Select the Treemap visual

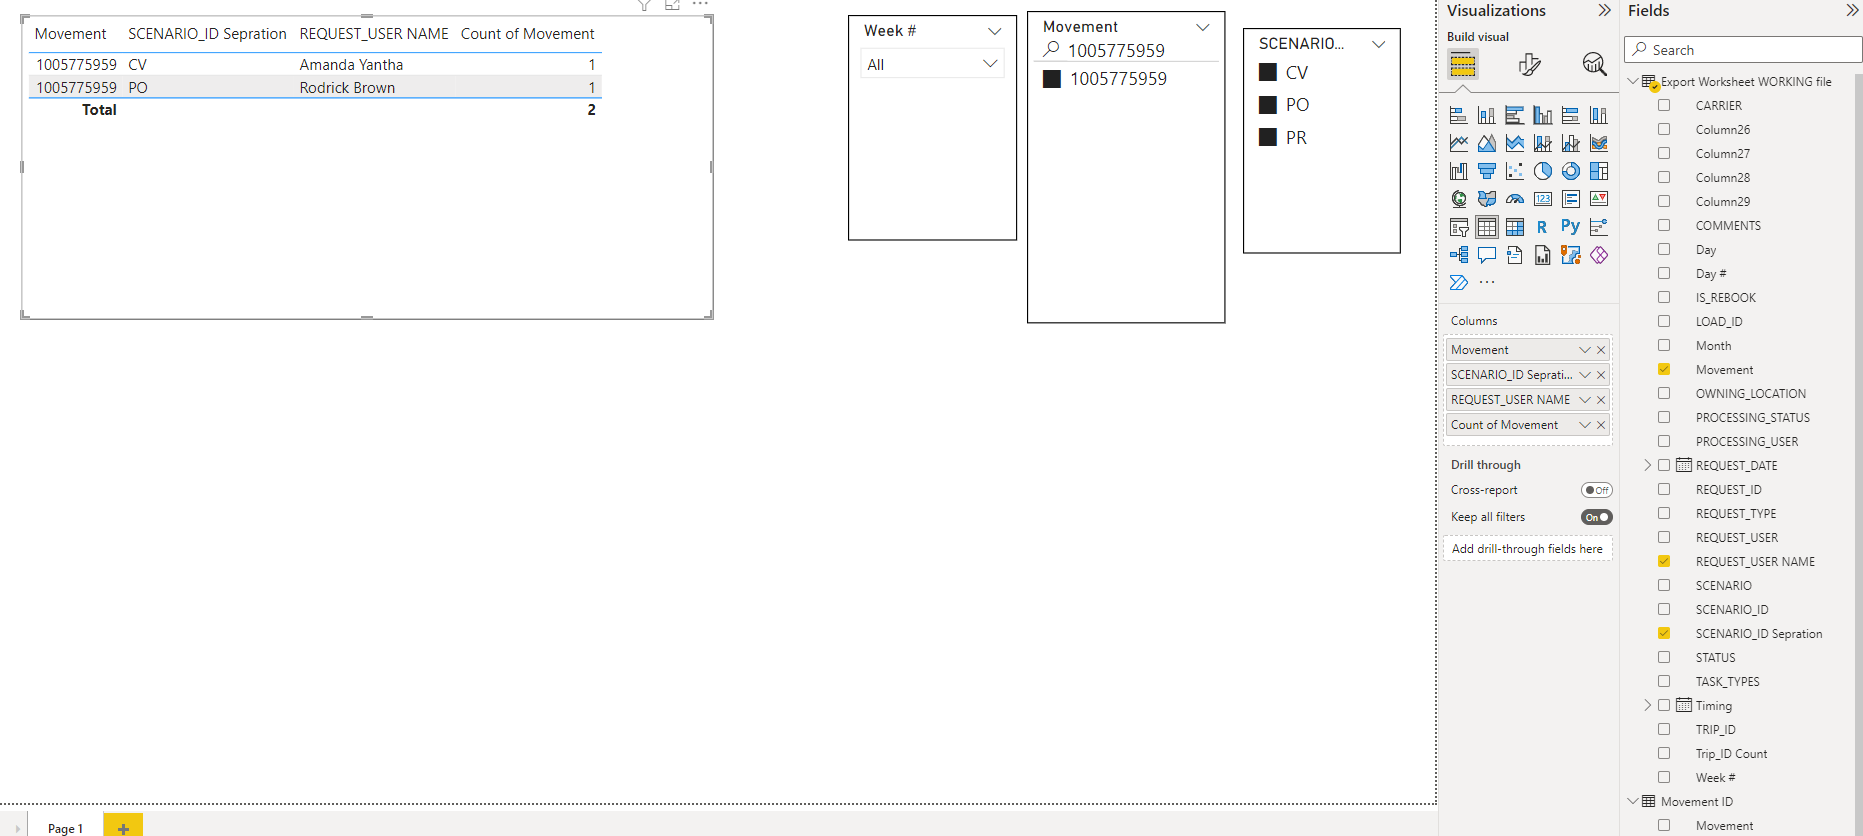click(1599, 171)
